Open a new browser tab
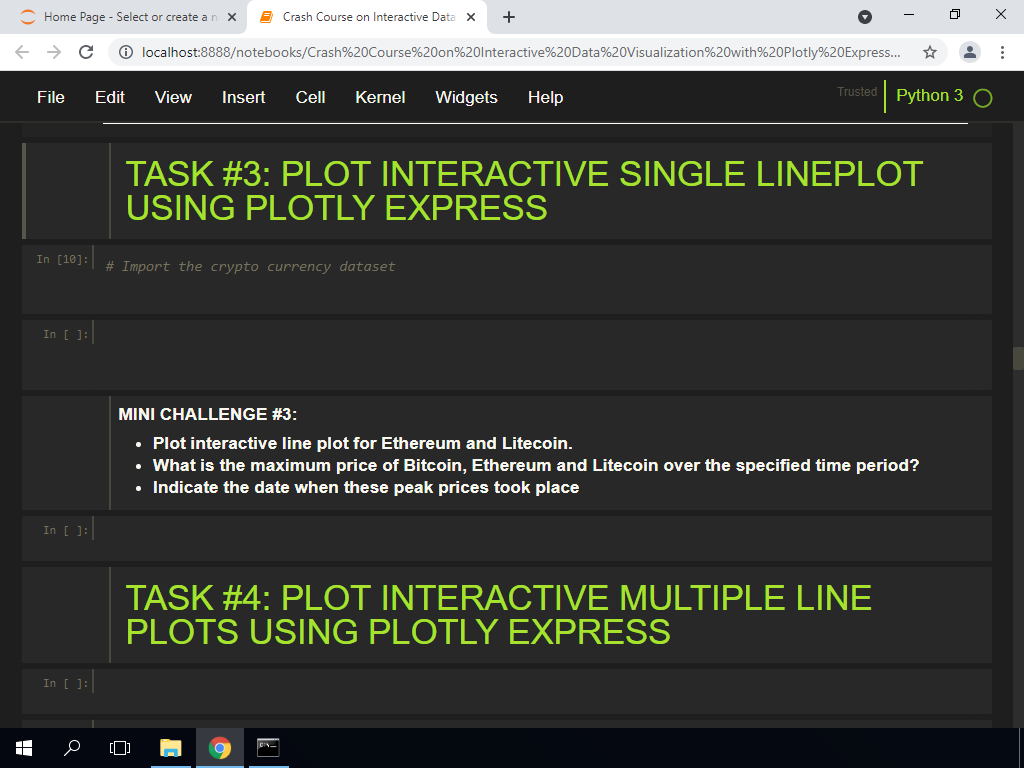 [x=509, y=17]
